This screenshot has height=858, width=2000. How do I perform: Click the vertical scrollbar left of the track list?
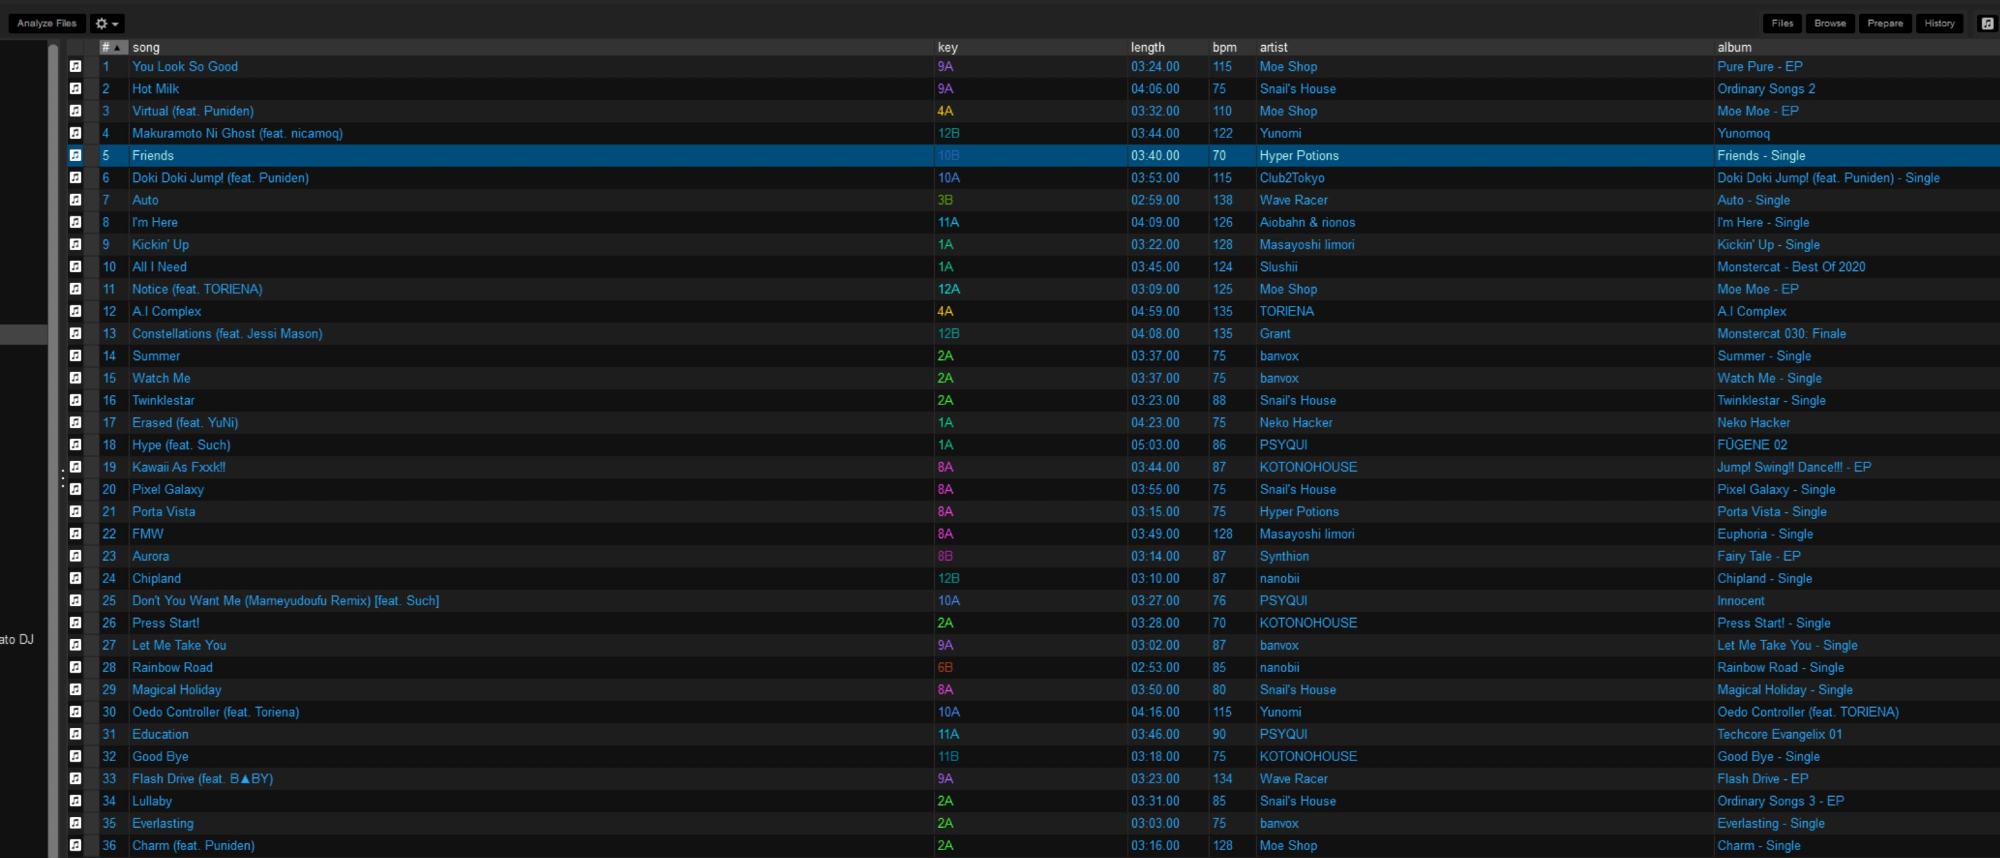click(x=53, y=450)
